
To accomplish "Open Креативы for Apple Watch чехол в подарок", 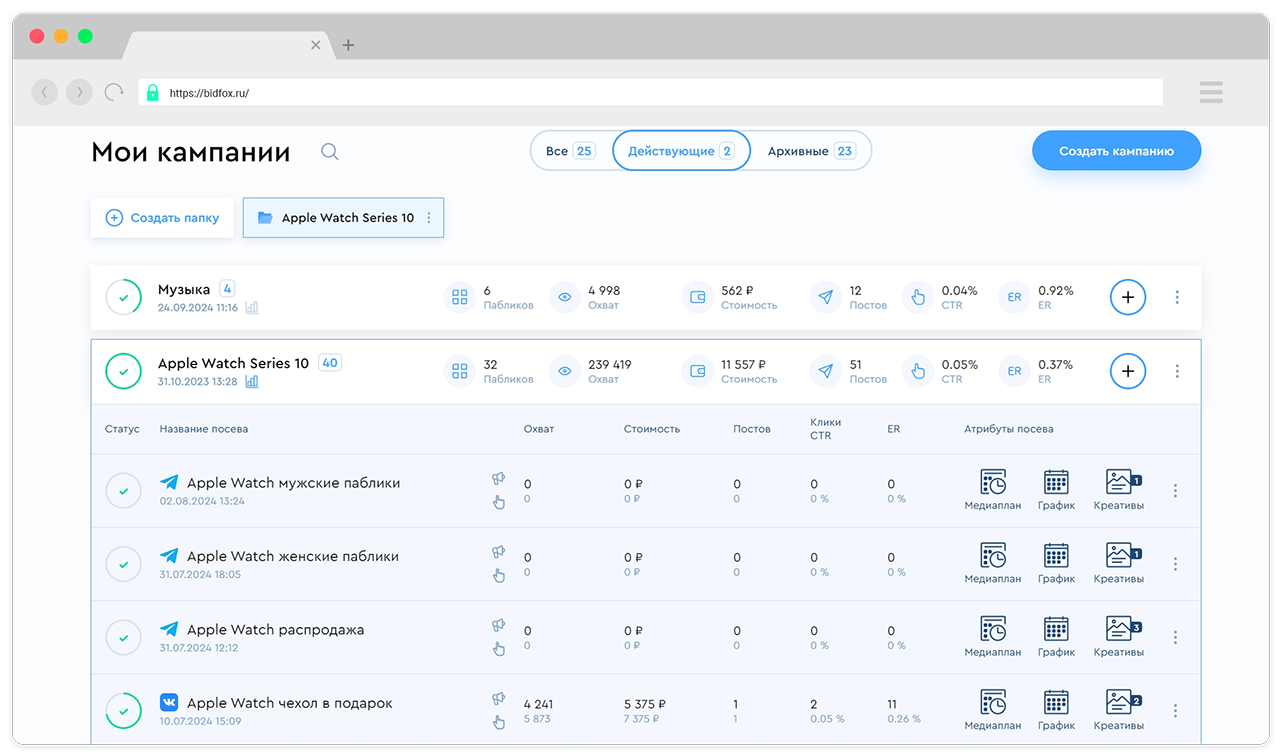I will click(1118, 710).
